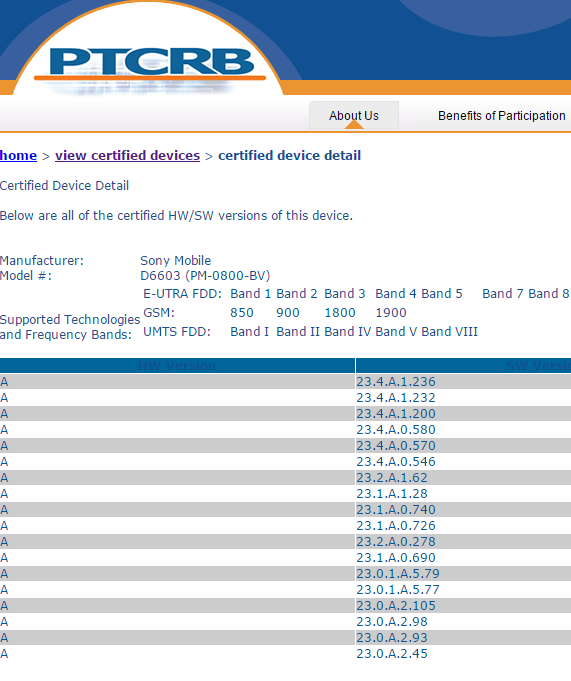Click the Sony Mobile manufacturer value
571x681 pixels.
[x=175, y=260]
